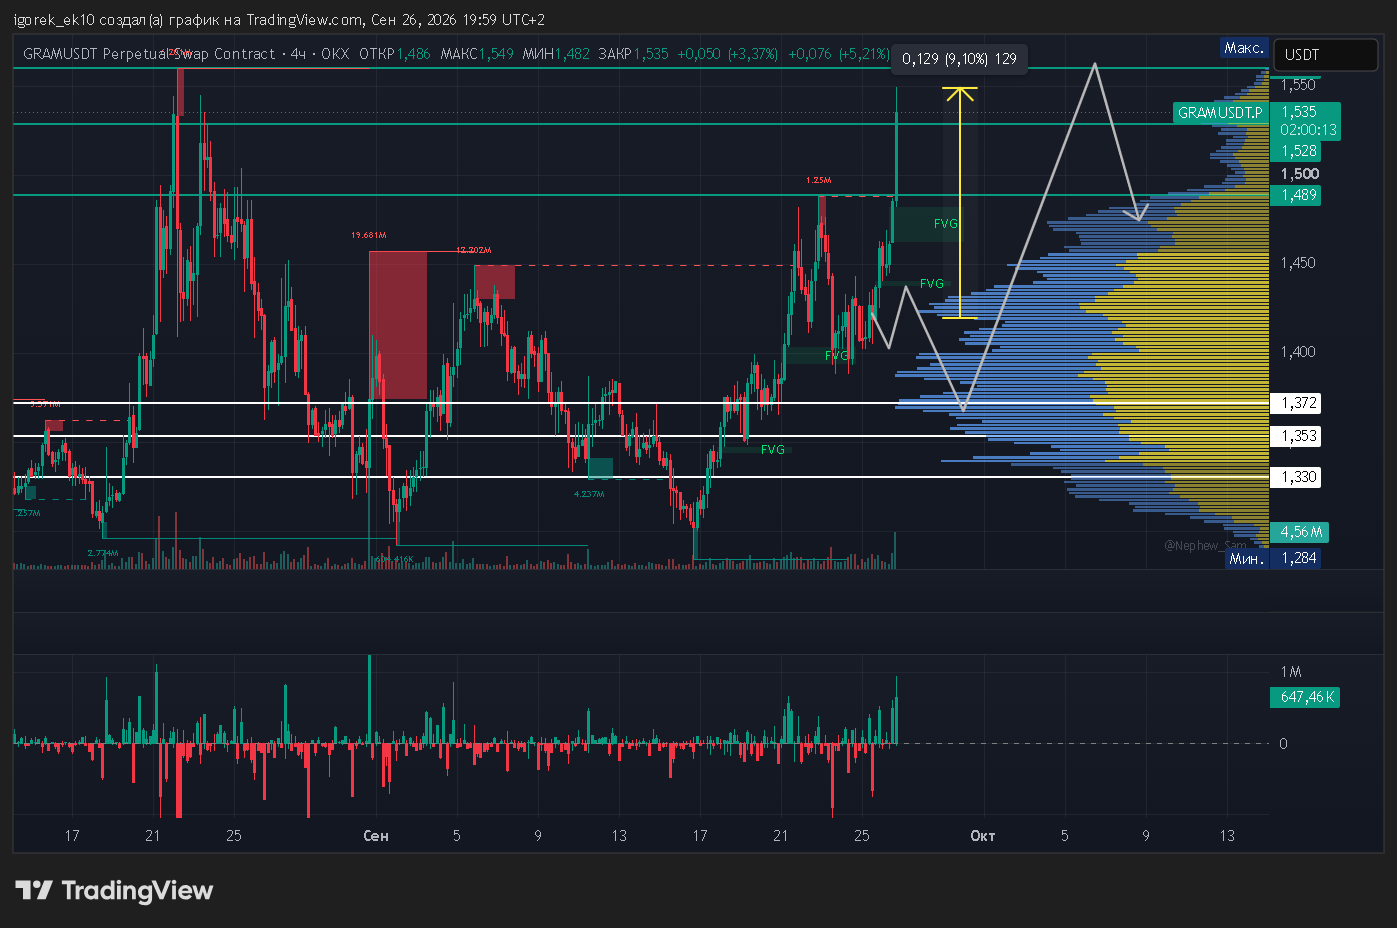
Task: Click the OKX exchange label
Action: 336,54
